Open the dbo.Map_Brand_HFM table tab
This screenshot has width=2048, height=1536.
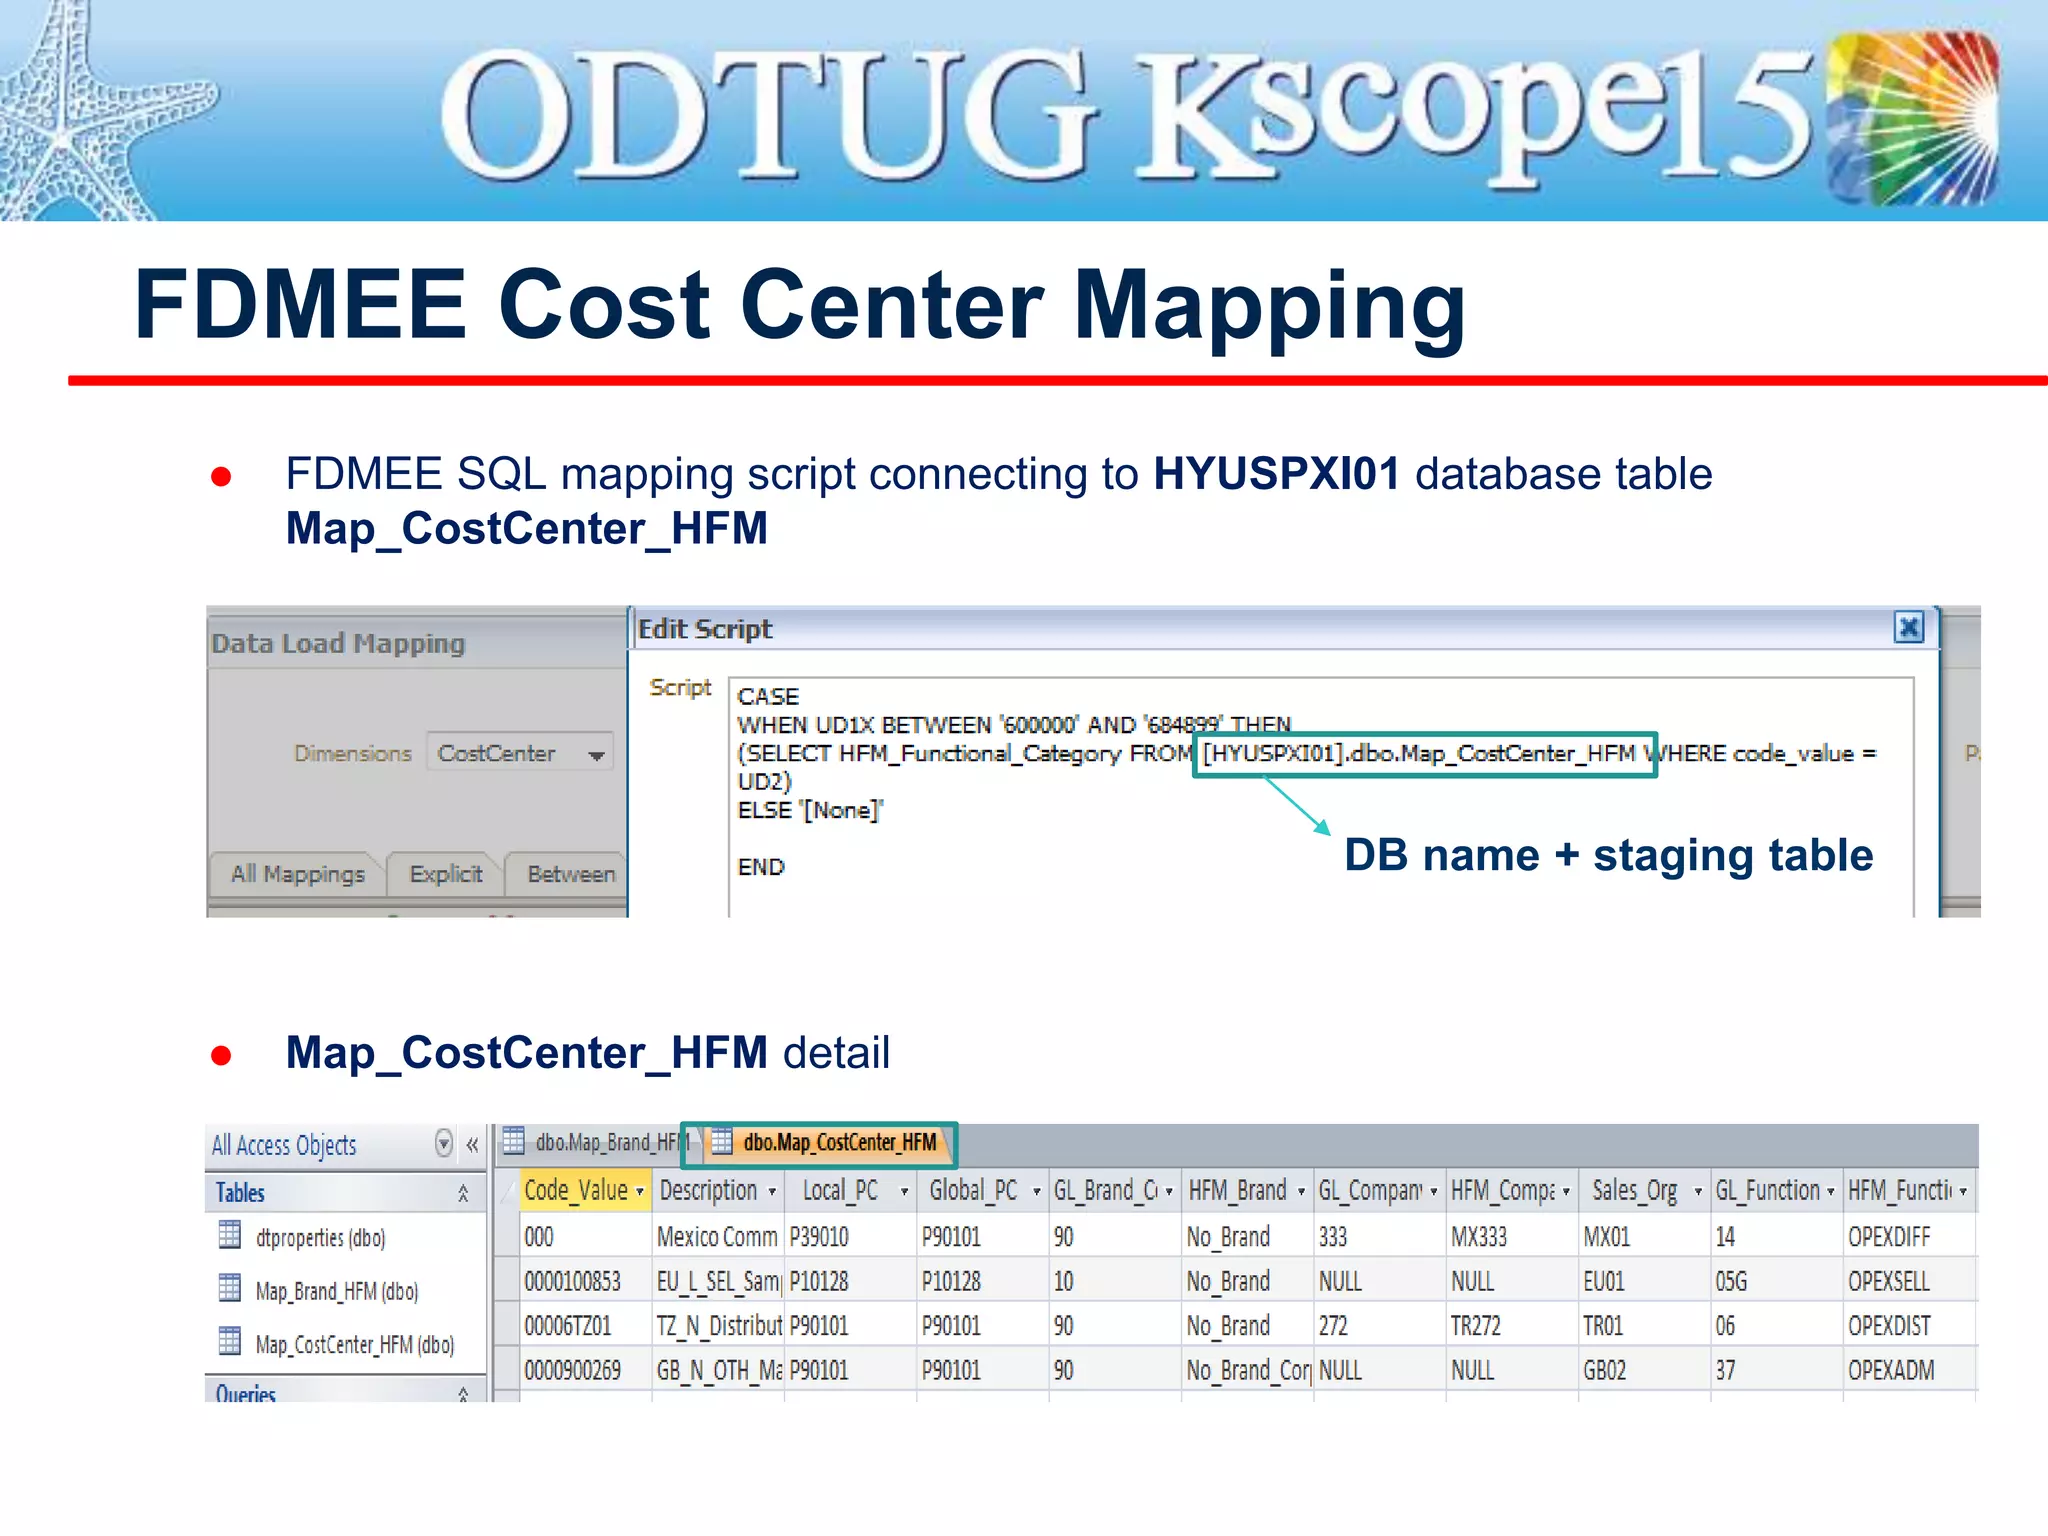click(596, 1142)
